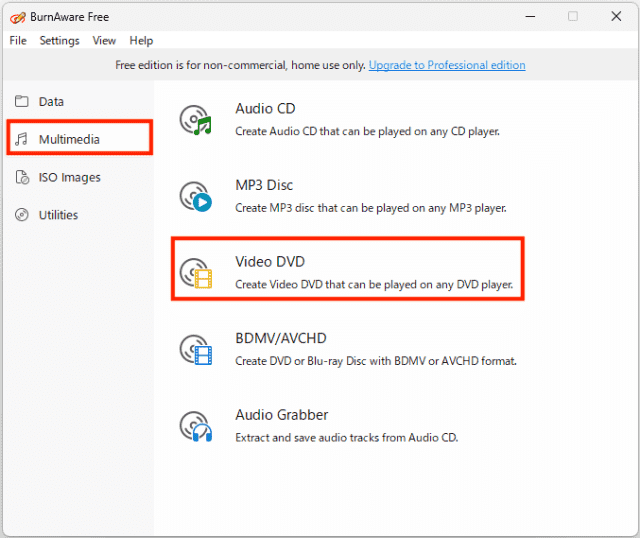Click the Utilities disc icon in sidebar
Screen dimensions: 640x538
[22, 215]
